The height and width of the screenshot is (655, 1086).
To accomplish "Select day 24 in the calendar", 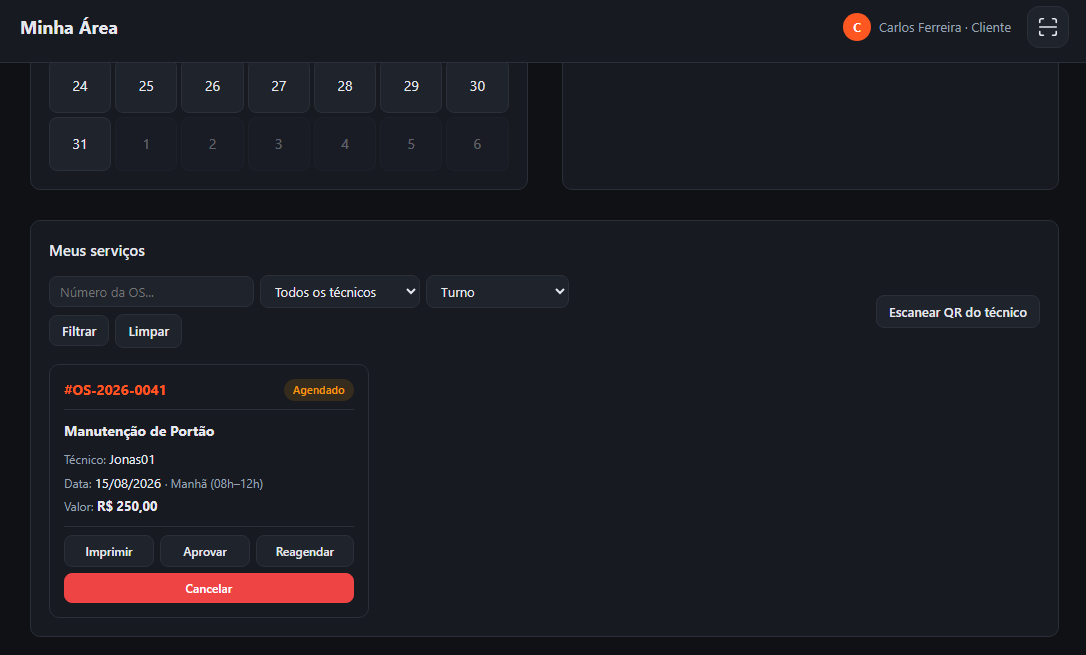I will 80,86.
